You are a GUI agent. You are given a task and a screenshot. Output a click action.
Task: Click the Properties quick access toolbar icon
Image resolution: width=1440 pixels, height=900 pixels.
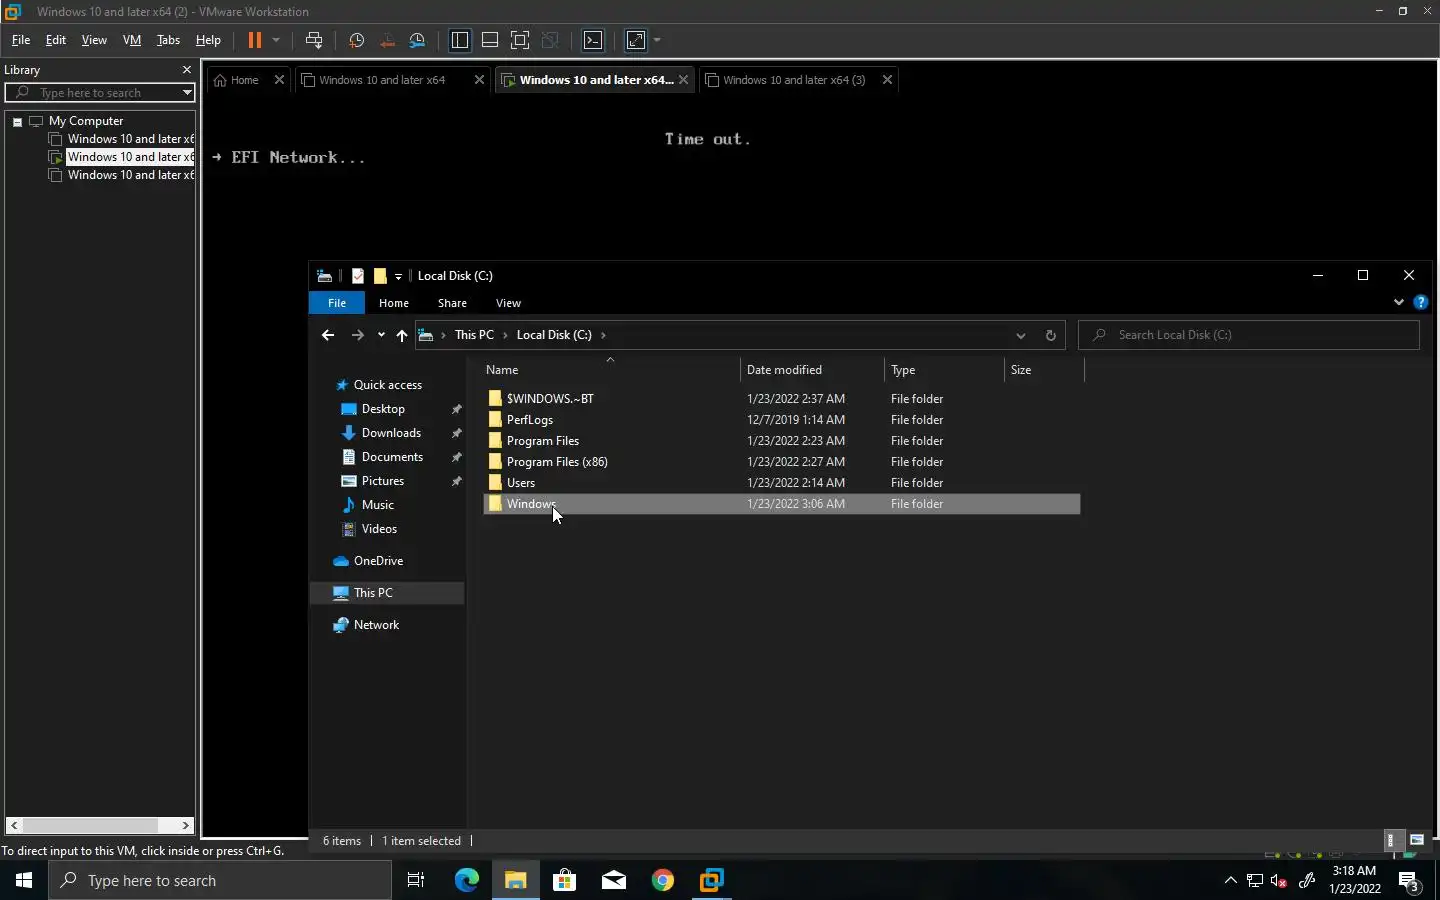[358, 276]
